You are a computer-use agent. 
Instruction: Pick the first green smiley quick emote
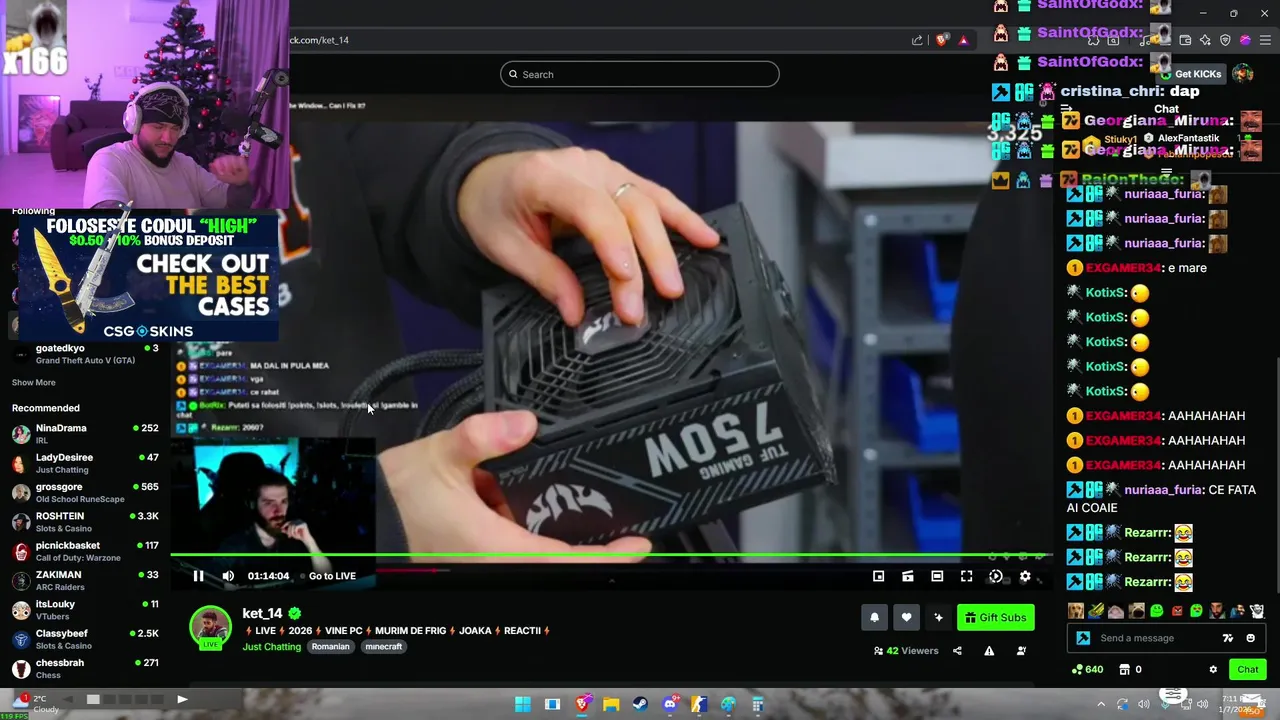click(x=1157, y=611)
